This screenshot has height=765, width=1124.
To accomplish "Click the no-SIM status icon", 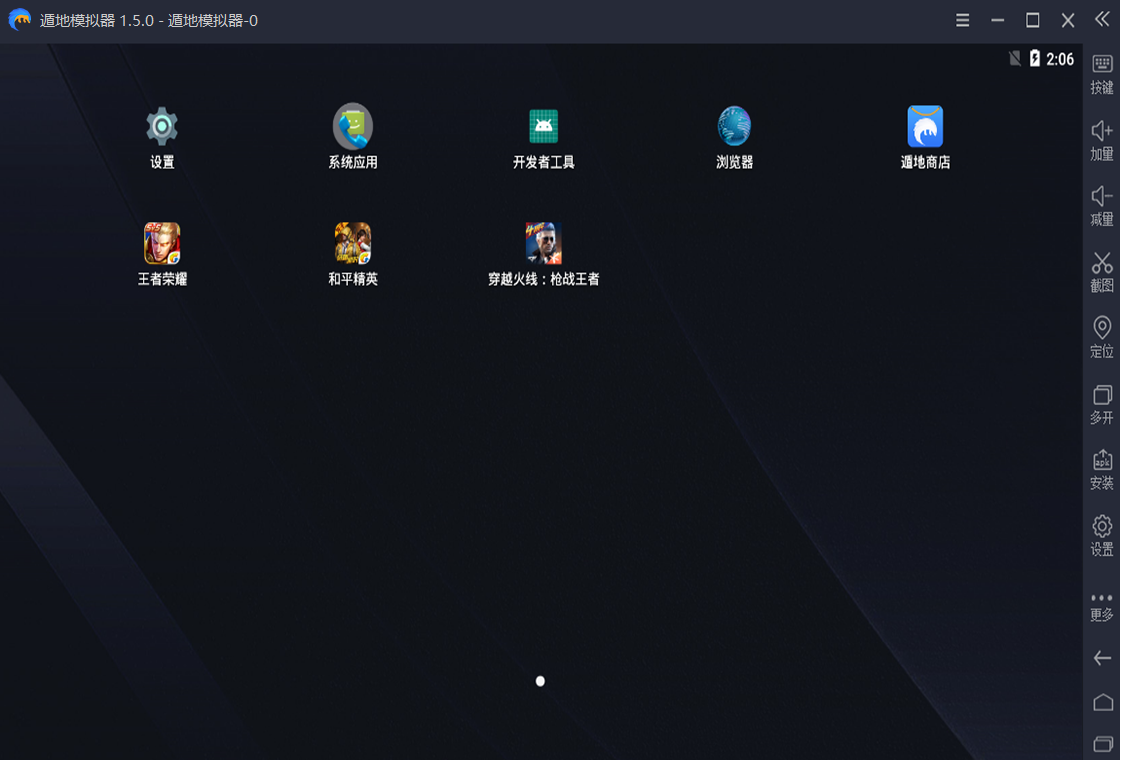I will (x=1015, y=58).
